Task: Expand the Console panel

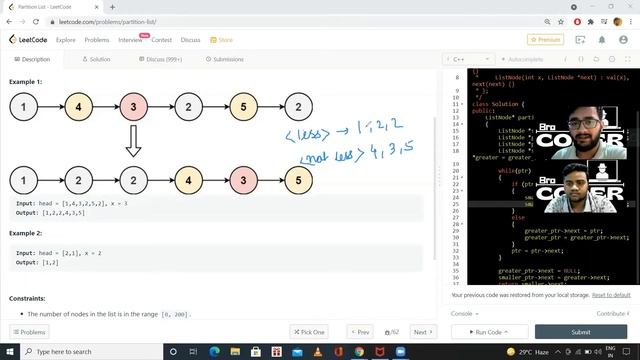Action: click(464, 313)
